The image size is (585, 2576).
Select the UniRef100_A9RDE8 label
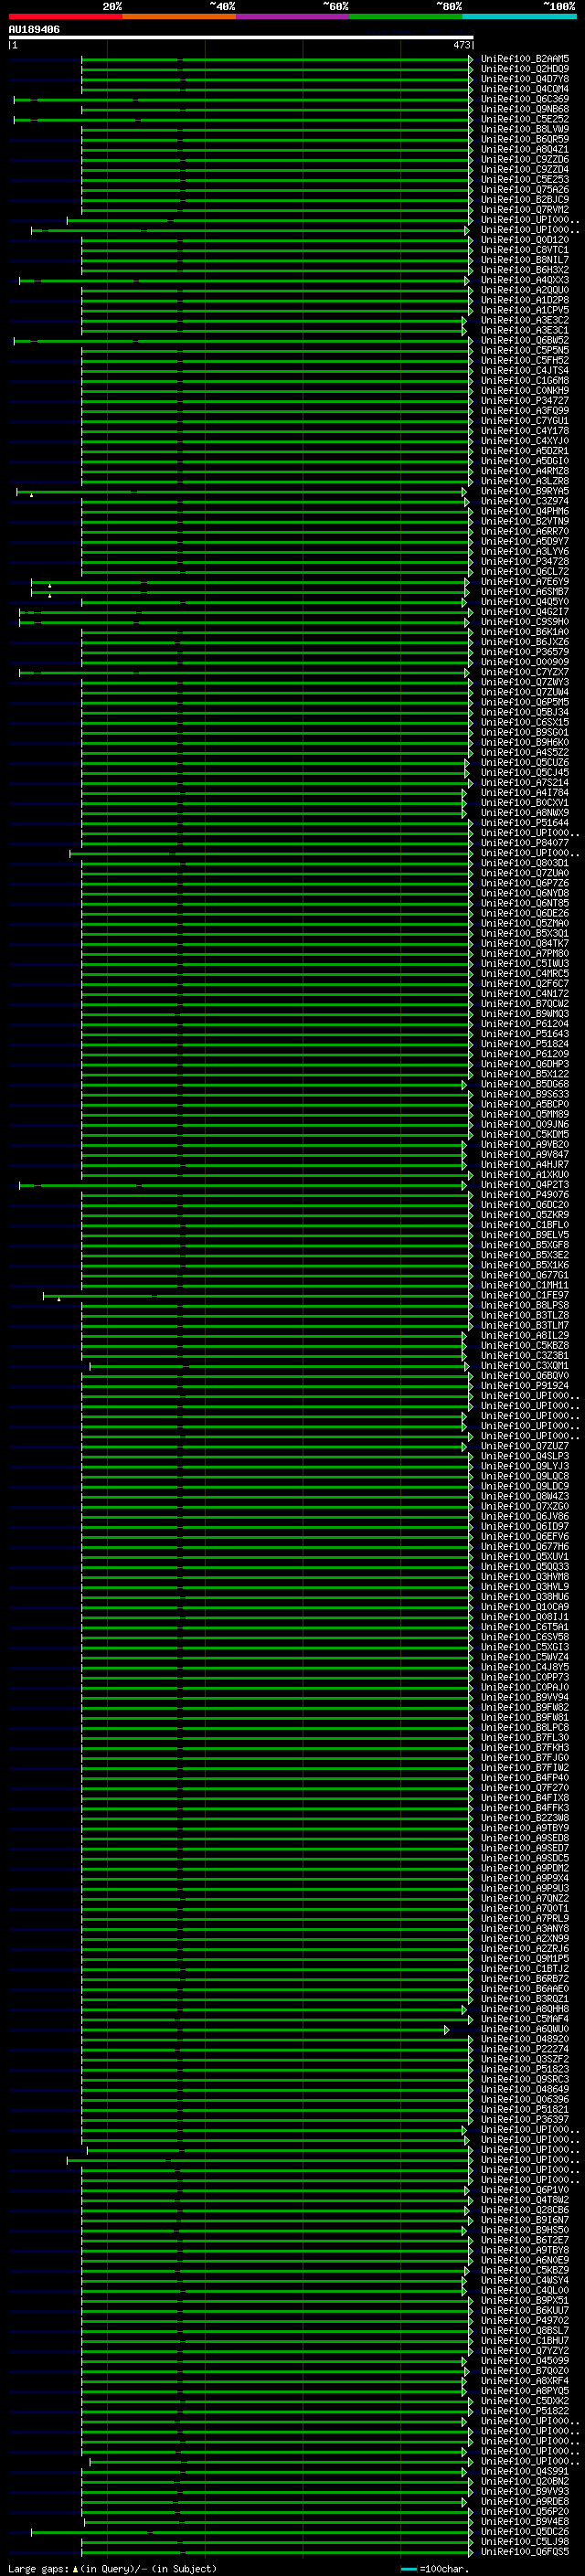pos(525,2501)
